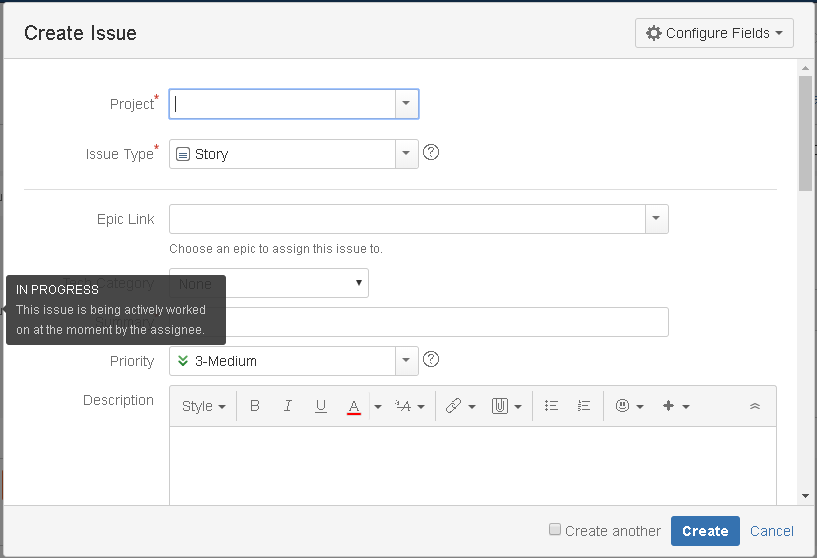Open the Tech Category select box
The width and height of the screenshot is (817, 558).
tap(269, 283)
